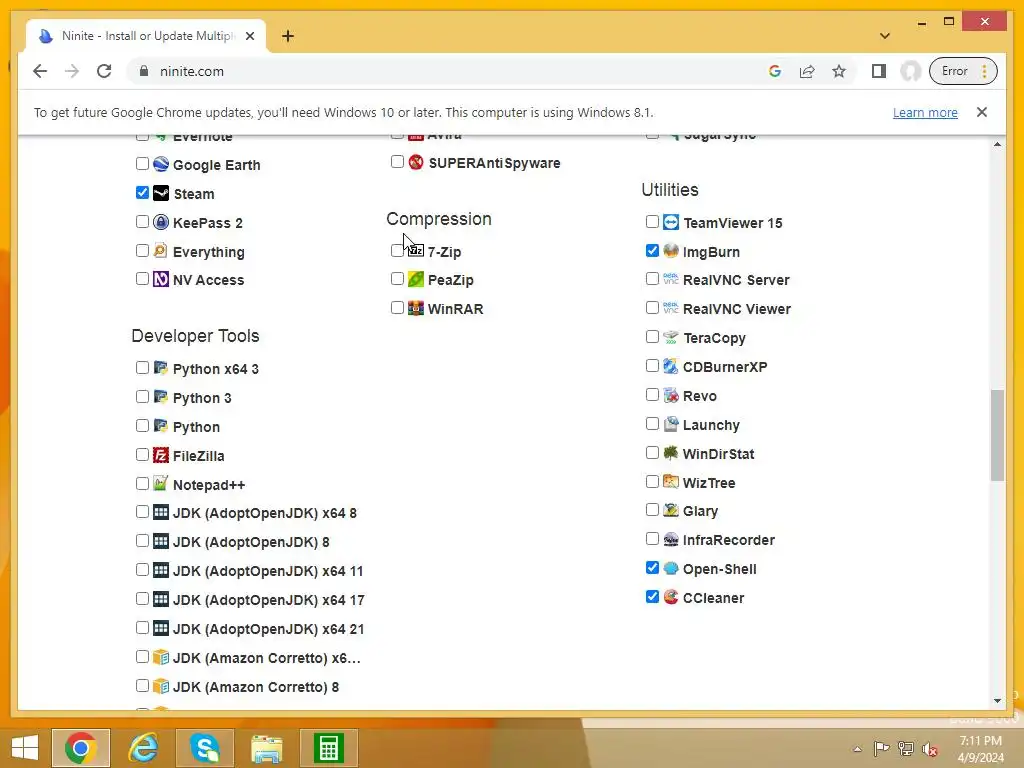Click the InfraRecorder label

click(729, 540)
